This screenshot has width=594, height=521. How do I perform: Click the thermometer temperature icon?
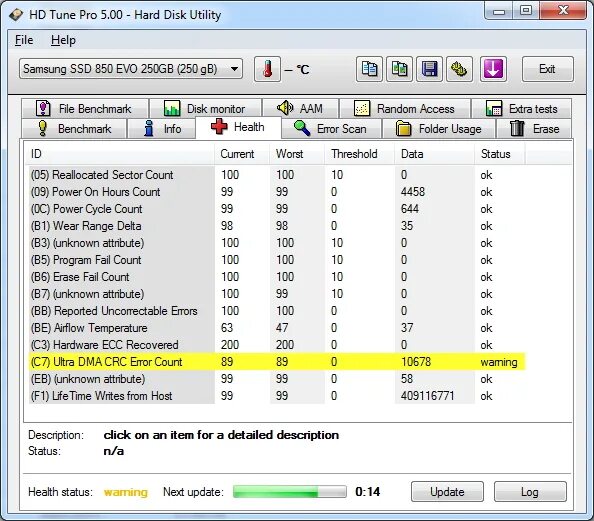[x=267, y=69]
